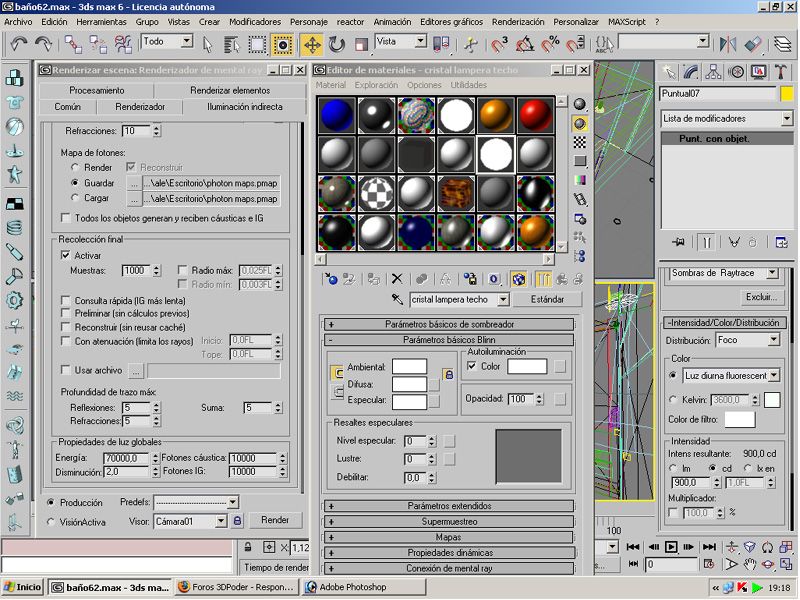The image size is (800, 600).
Task: Toggle Reconstruir (sin reusar caché) checkbox
Action: tap(65, 327)
